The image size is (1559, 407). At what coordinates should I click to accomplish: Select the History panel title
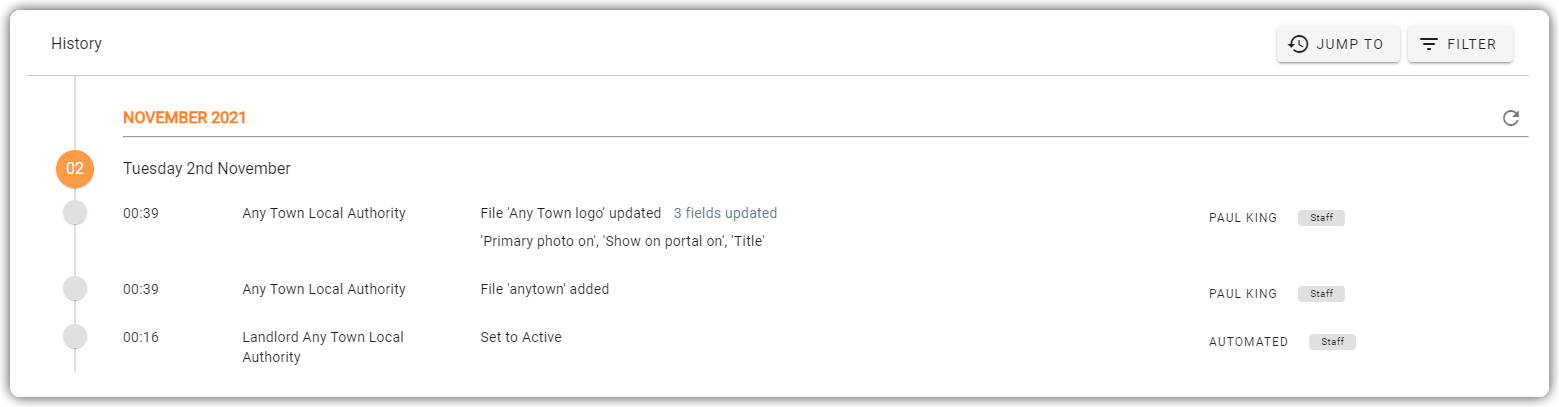pos(76,44)
